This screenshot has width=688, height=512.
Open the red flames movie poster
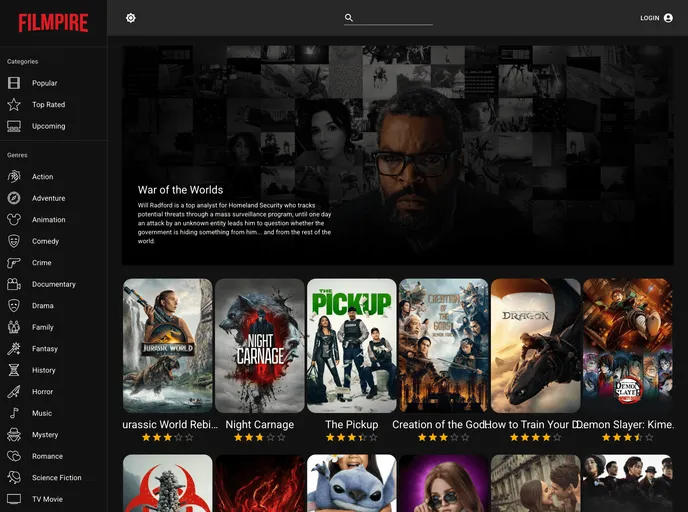tap(260, 483)
